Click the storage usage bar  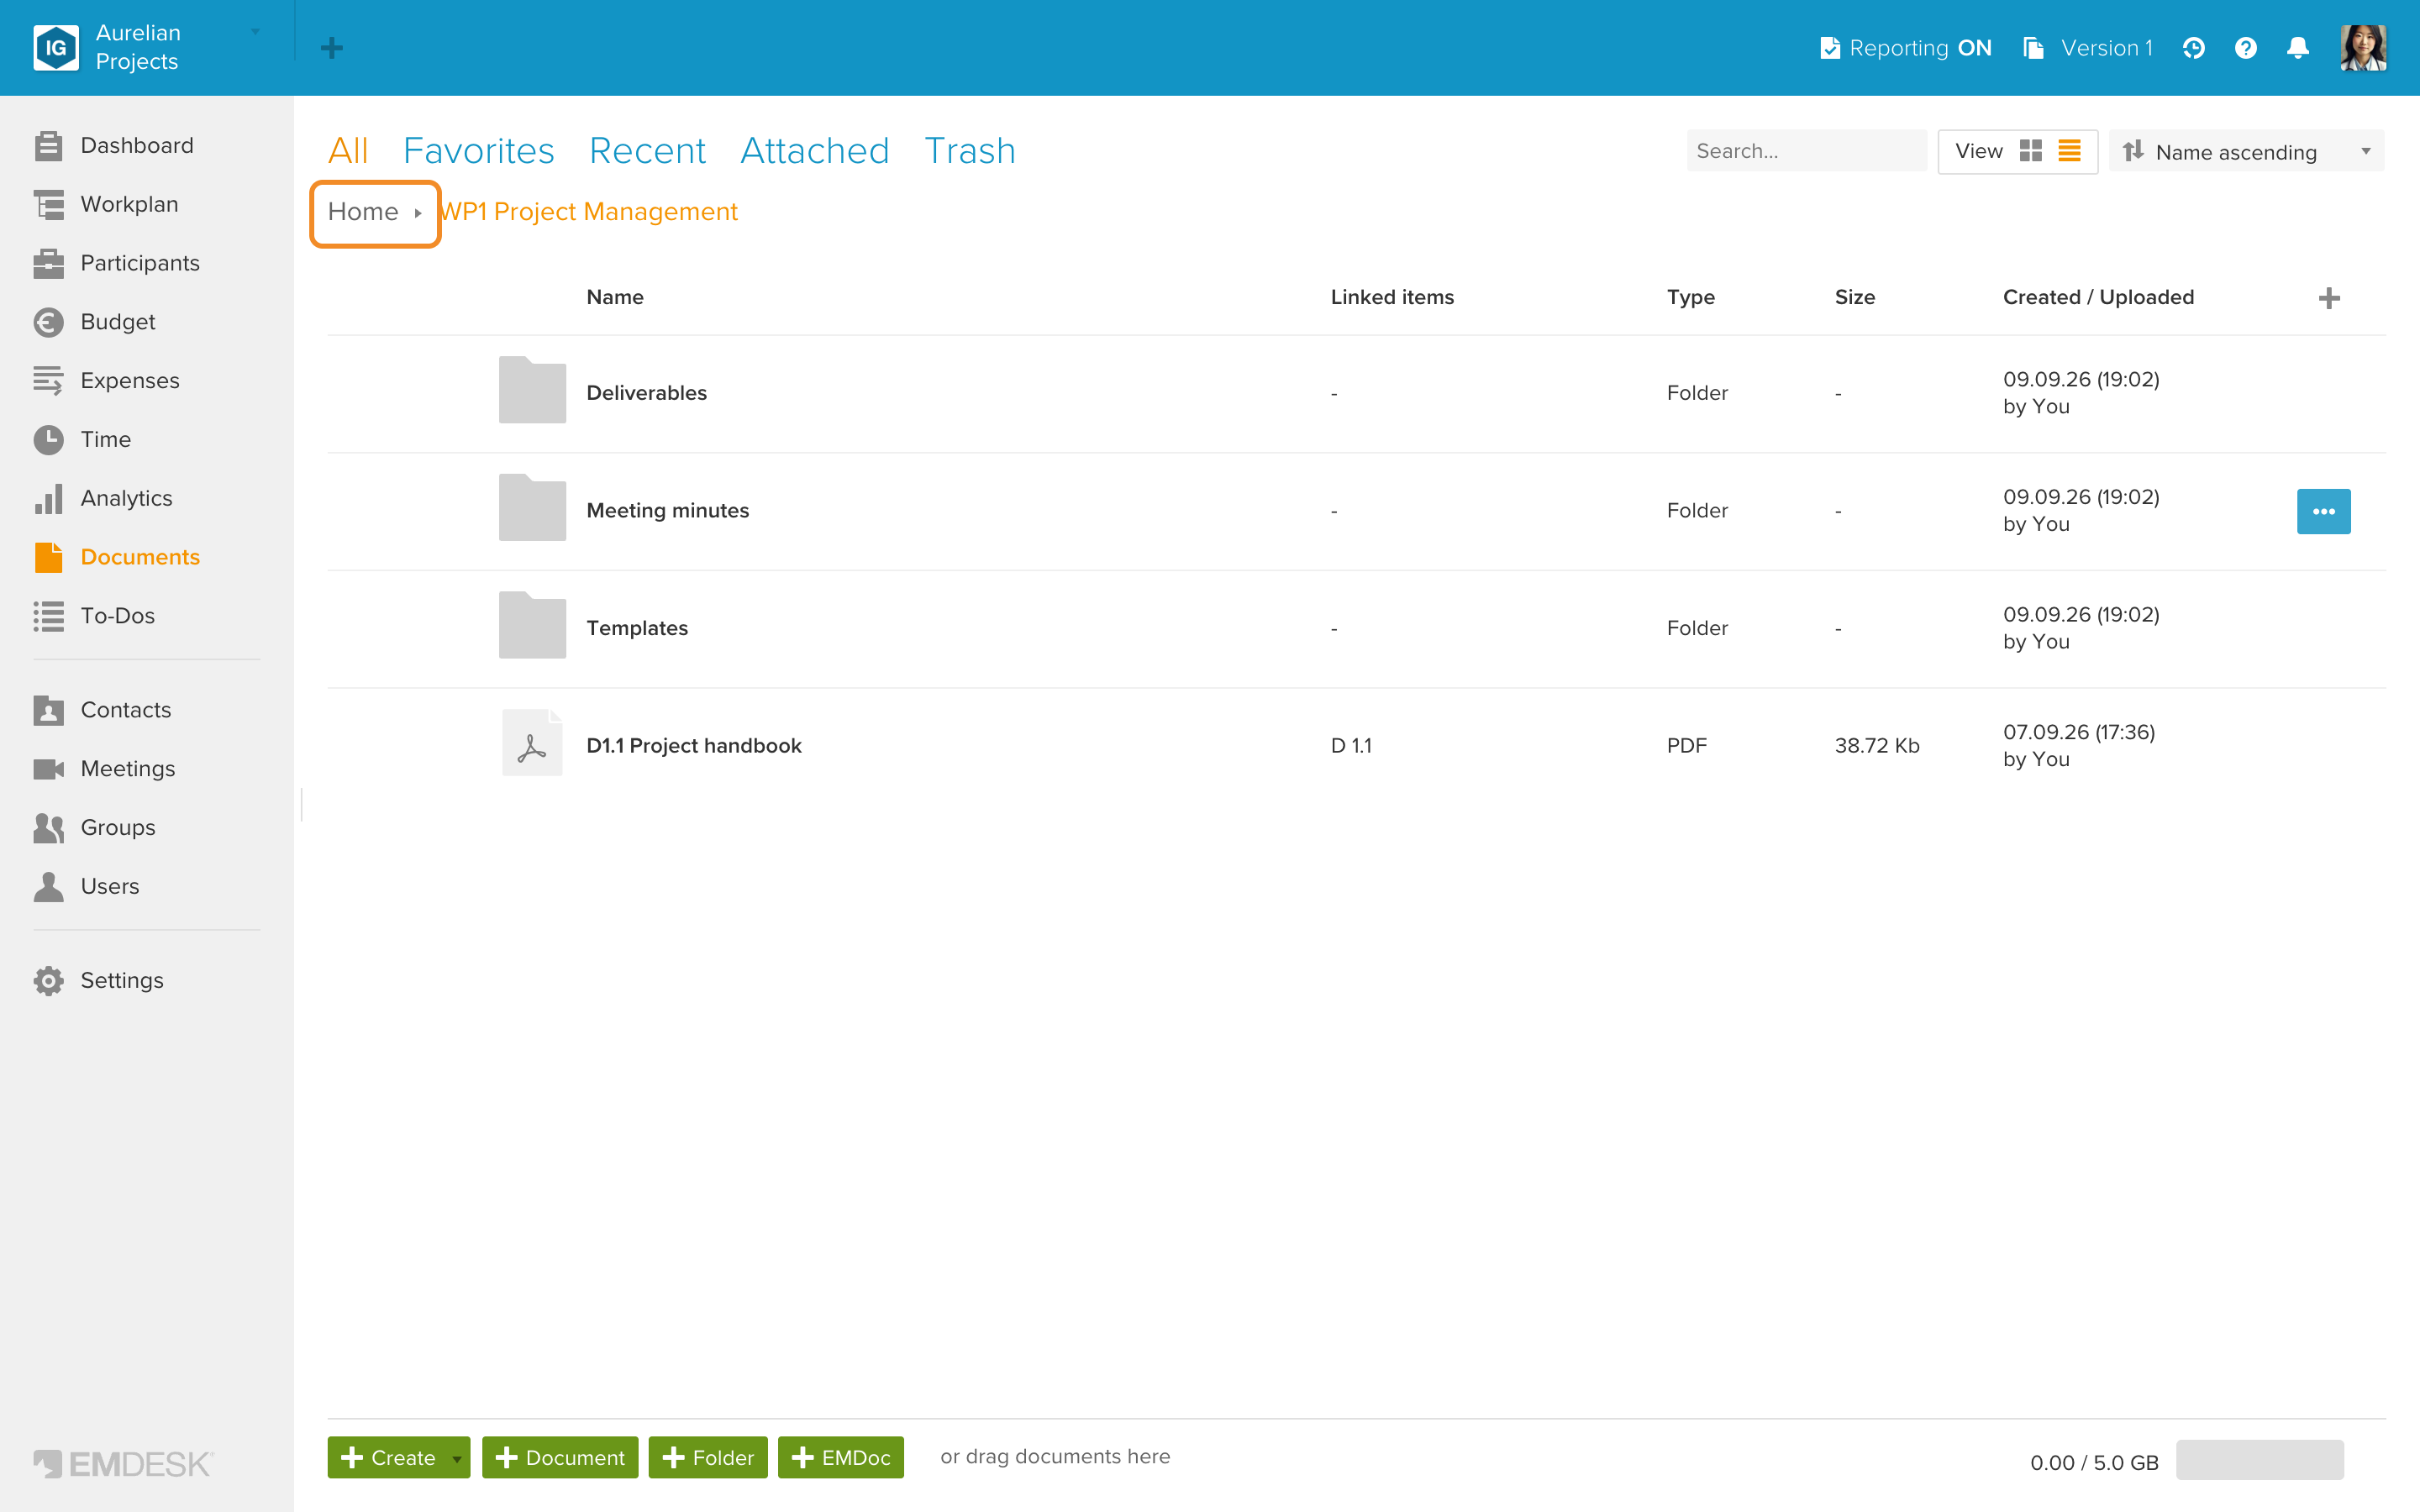[x=2260, y=1460]
